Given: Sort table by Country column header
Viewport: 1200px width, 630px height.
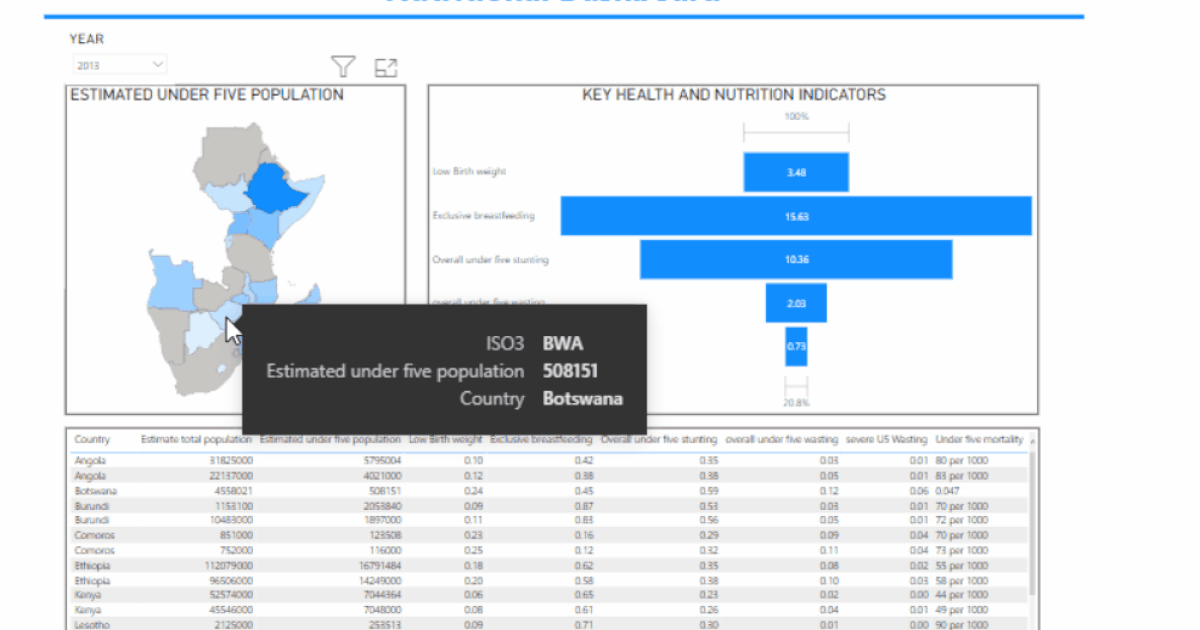Looking at the screenshot, I should click(x=92, y=440).
